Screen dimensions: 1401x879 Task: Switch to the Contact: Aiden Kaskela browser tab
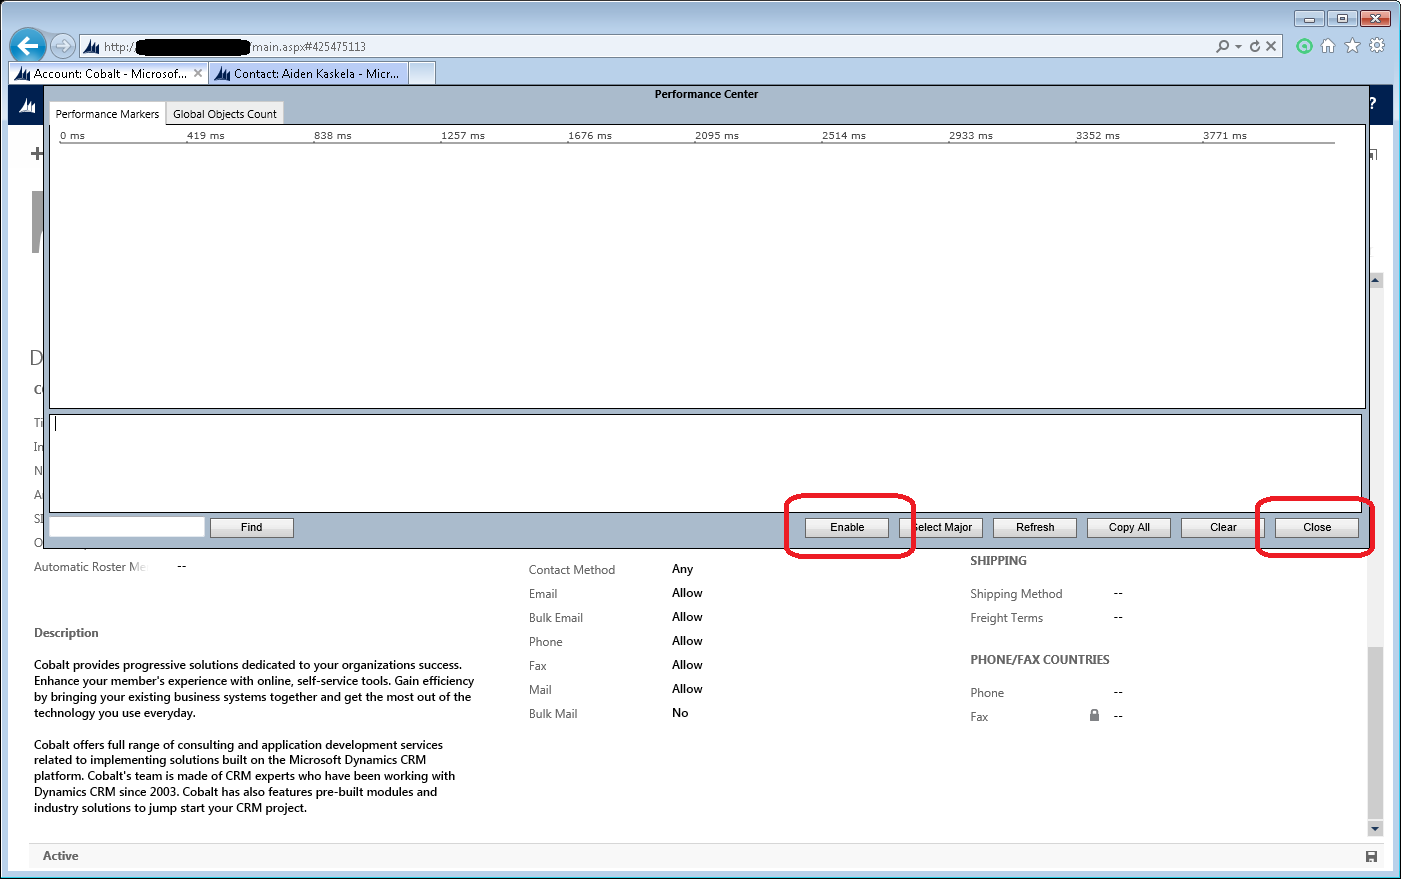tap(315, 74)
